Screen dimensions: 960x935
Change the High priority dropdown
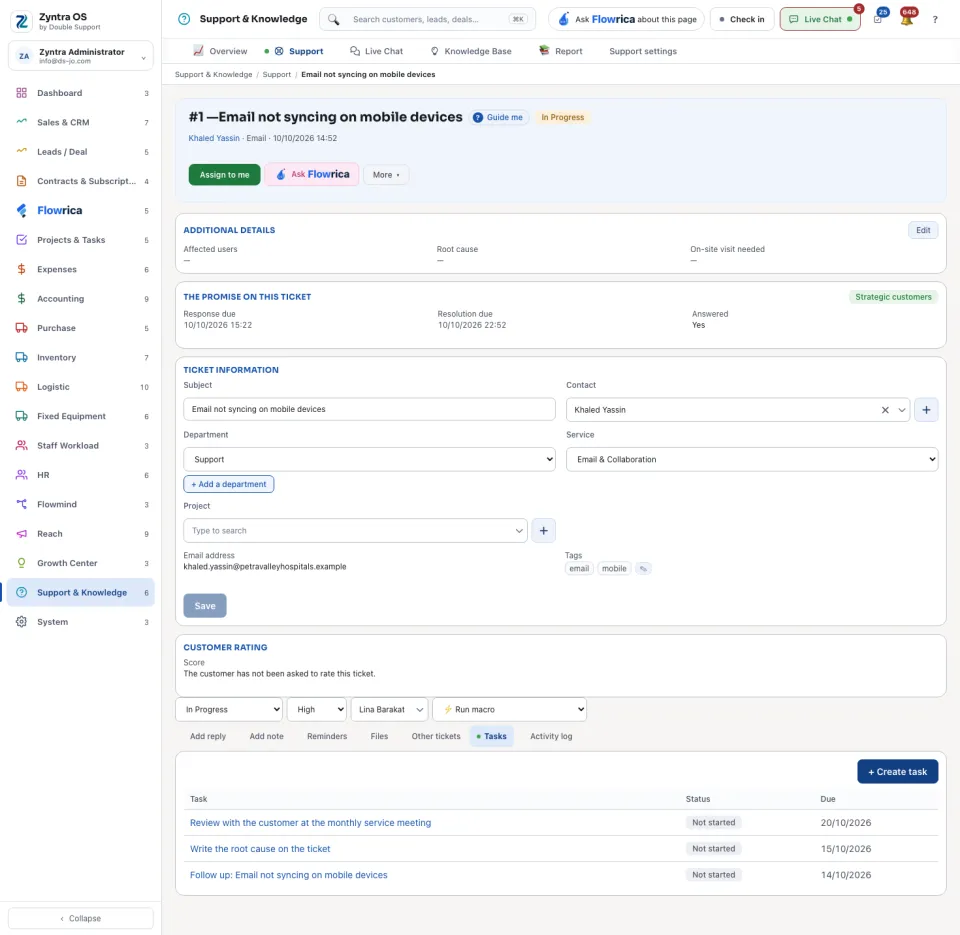point(317,710)
